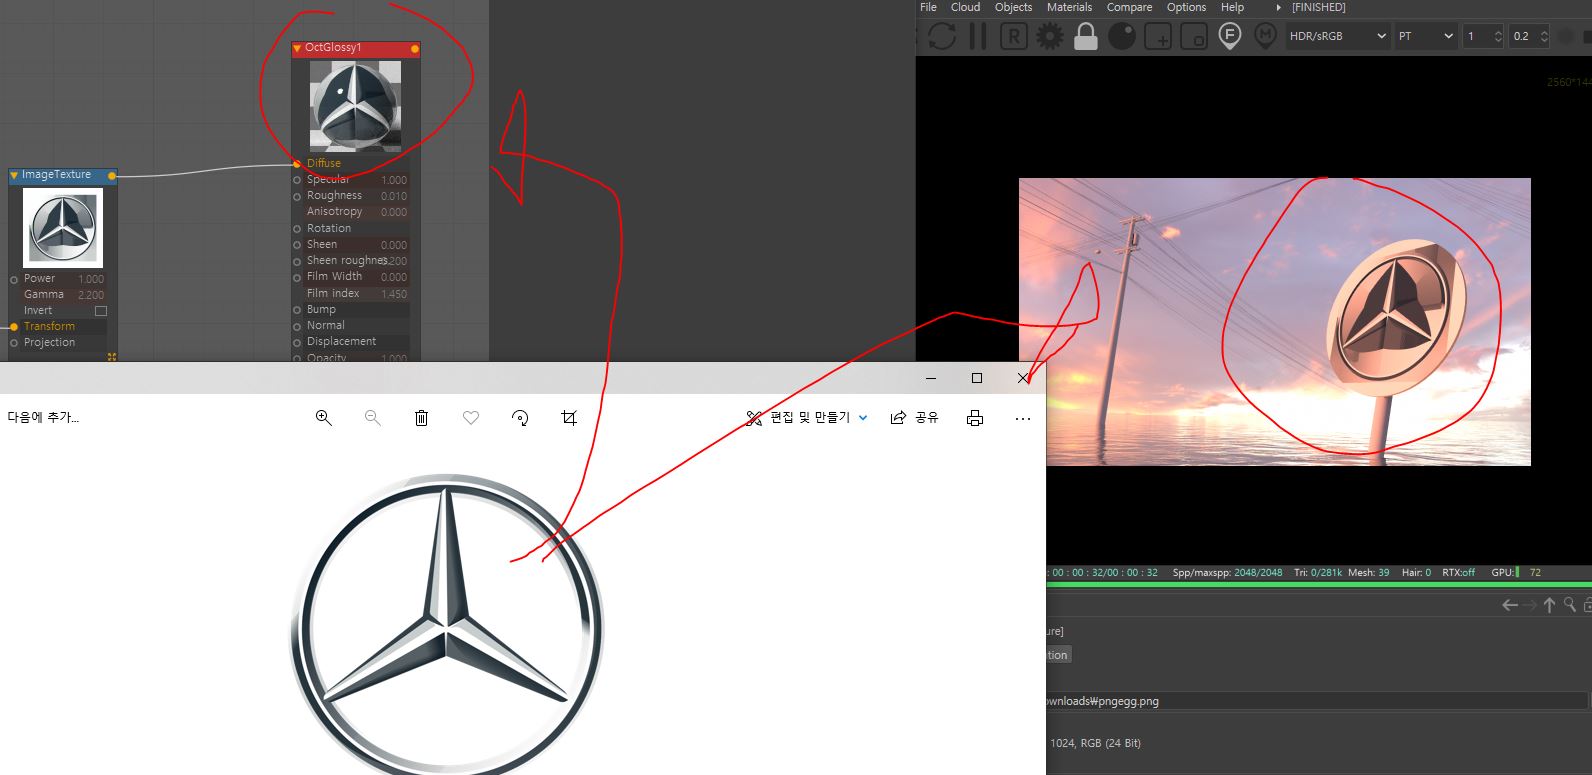Add photo to favorites heart icon

tap(470, 417)
